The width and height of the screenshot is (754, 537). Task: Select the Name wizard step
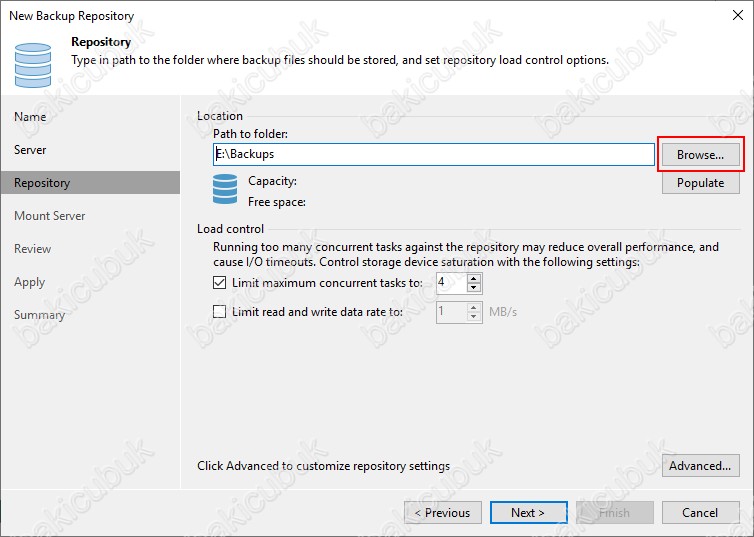coord(30,117)
